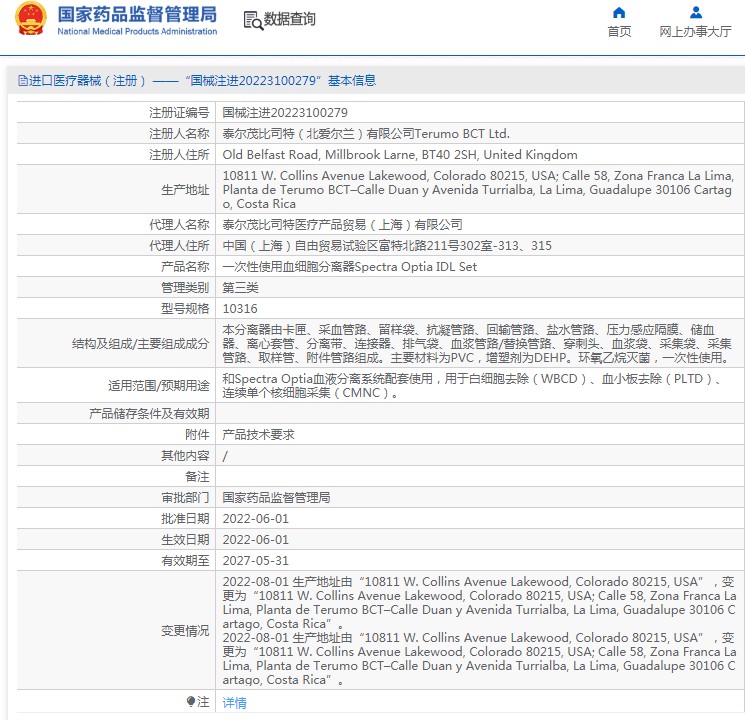Click the national emblem logo
This screenshot has width=745, height=720.
click(31, 19)
